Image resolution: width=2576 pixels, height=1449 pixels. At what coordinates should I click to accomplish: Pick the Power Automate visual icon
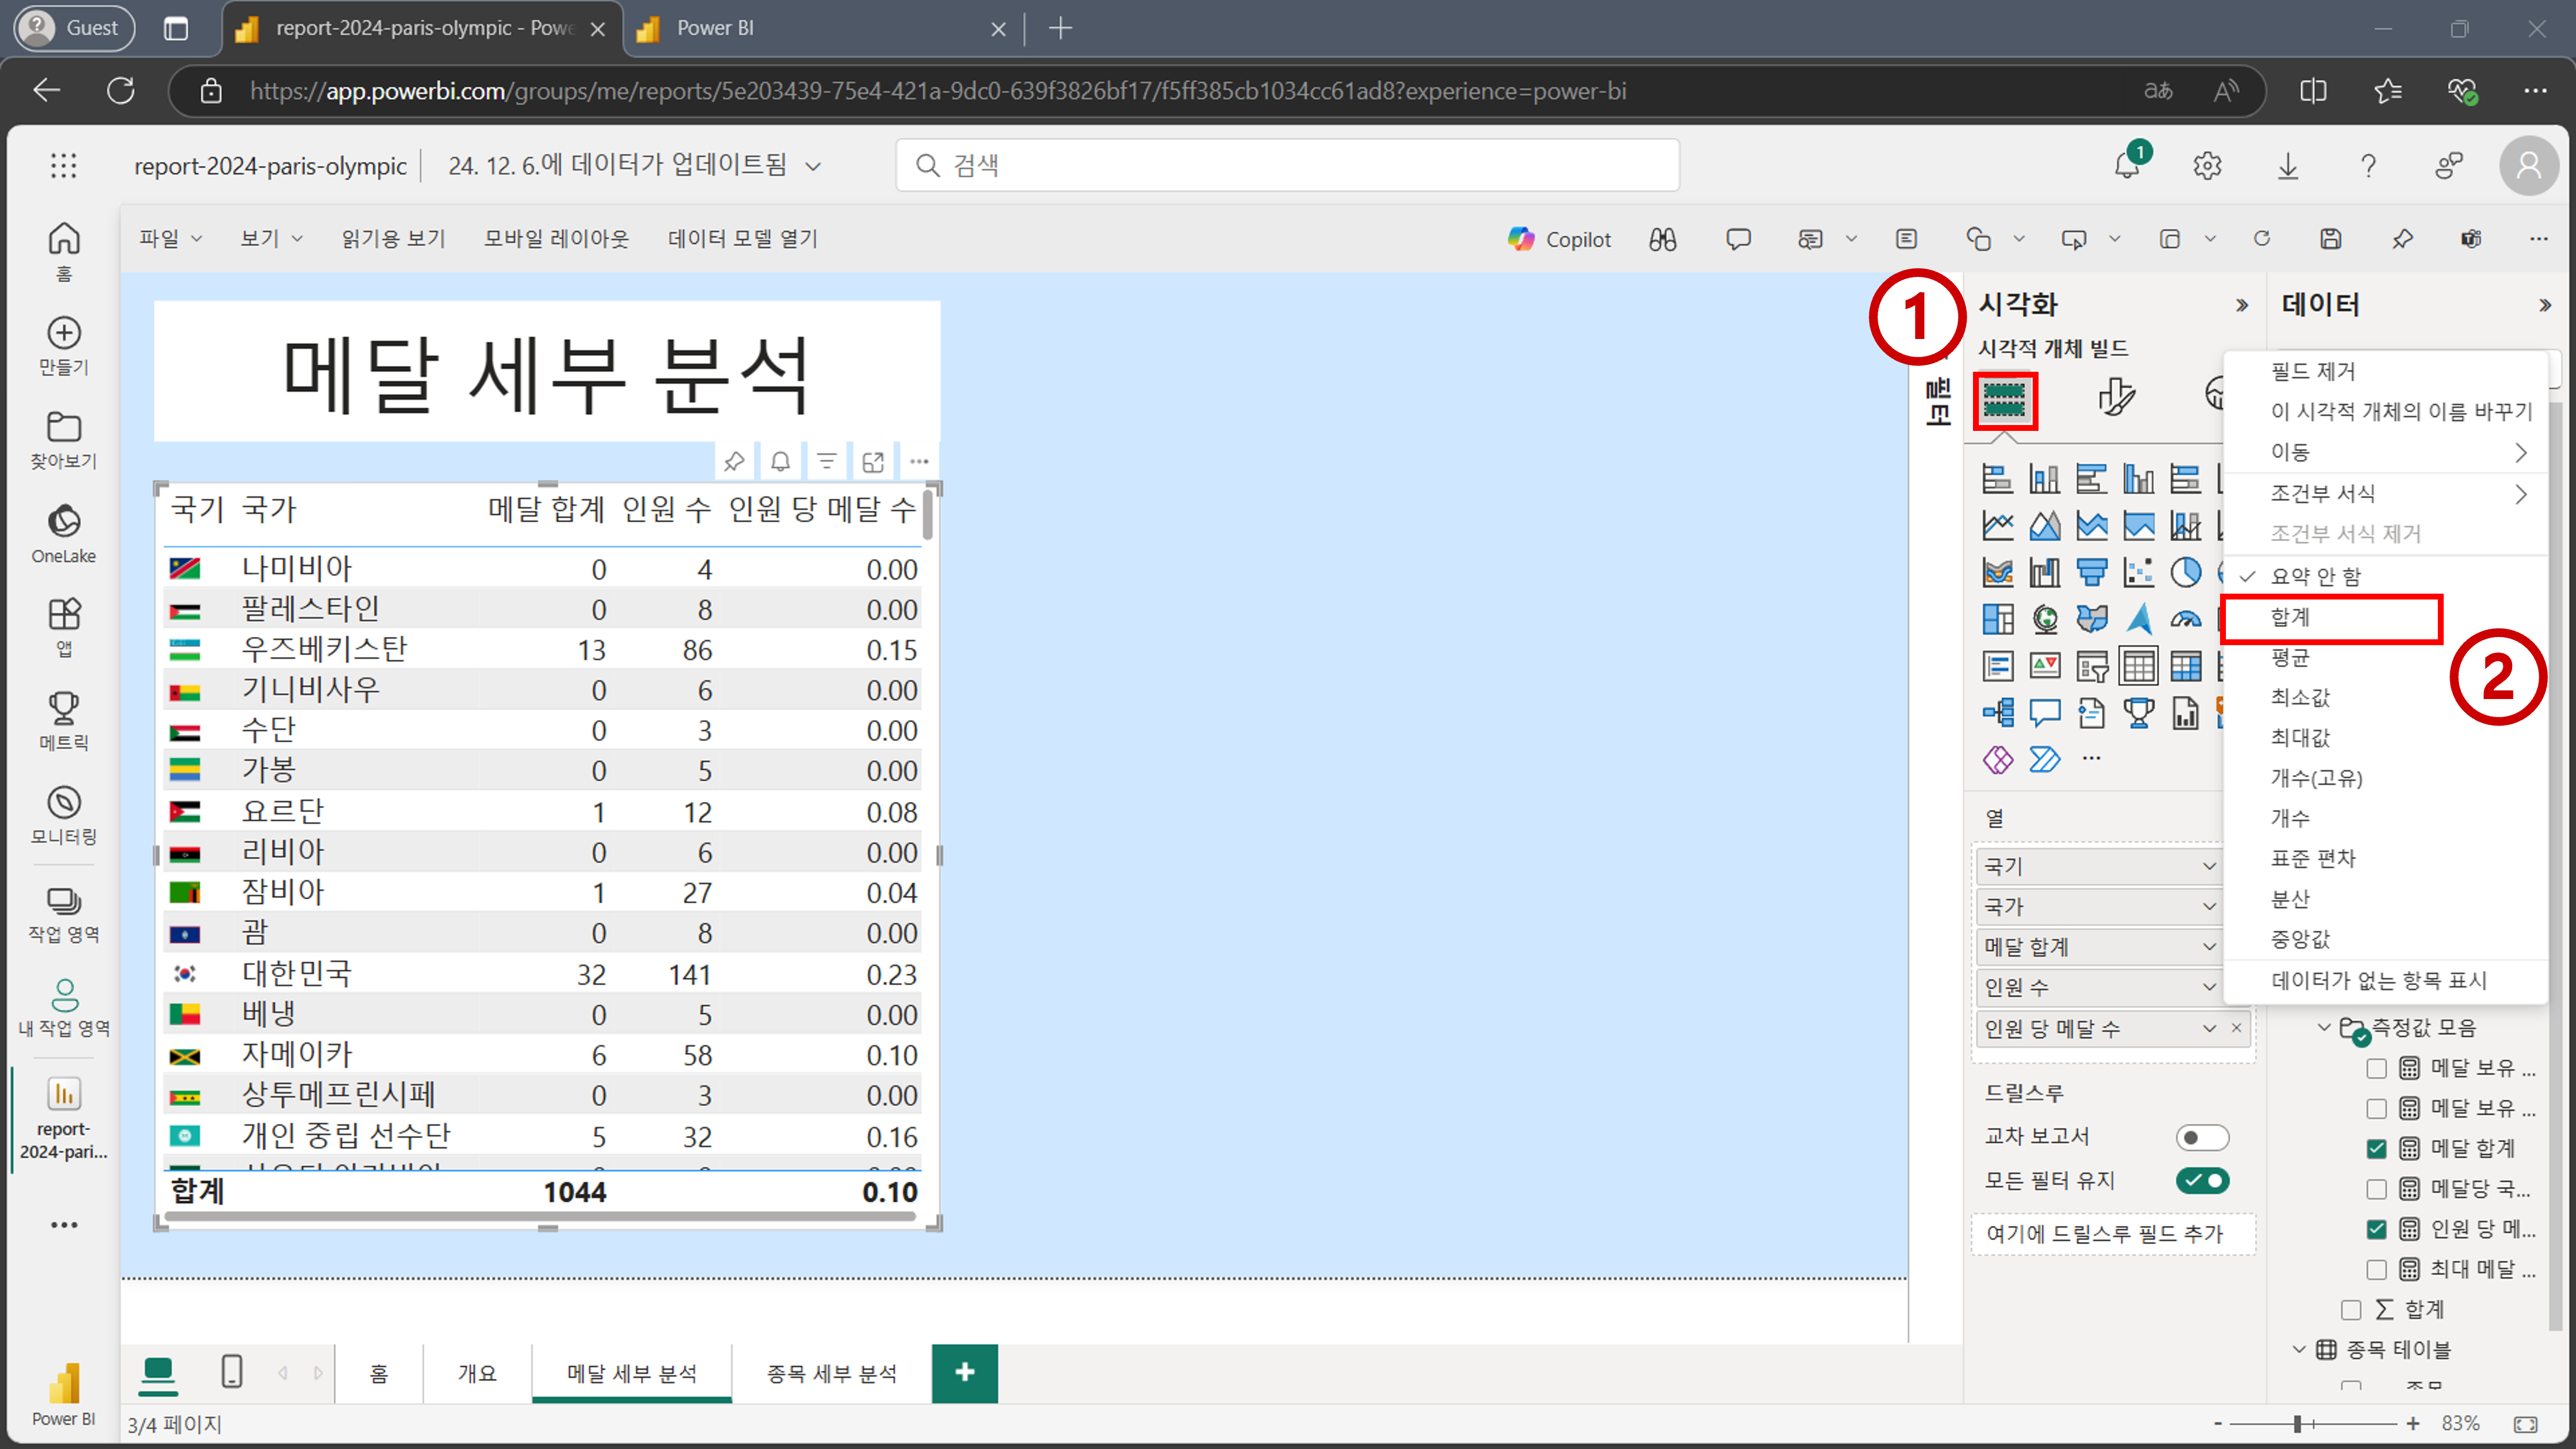coord(2044,759)
